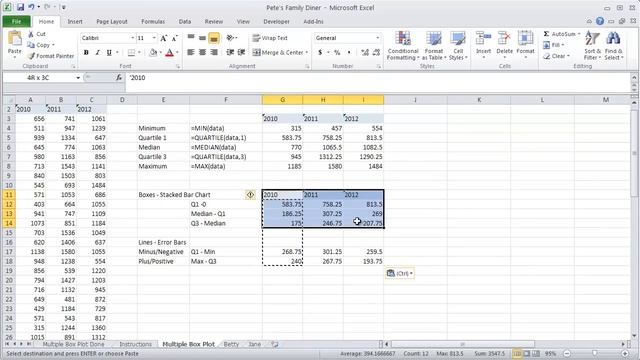The height and width of the screenshot is (360, 640).
Task: Click the Increase Font Size icon
Action: point(164,38)
